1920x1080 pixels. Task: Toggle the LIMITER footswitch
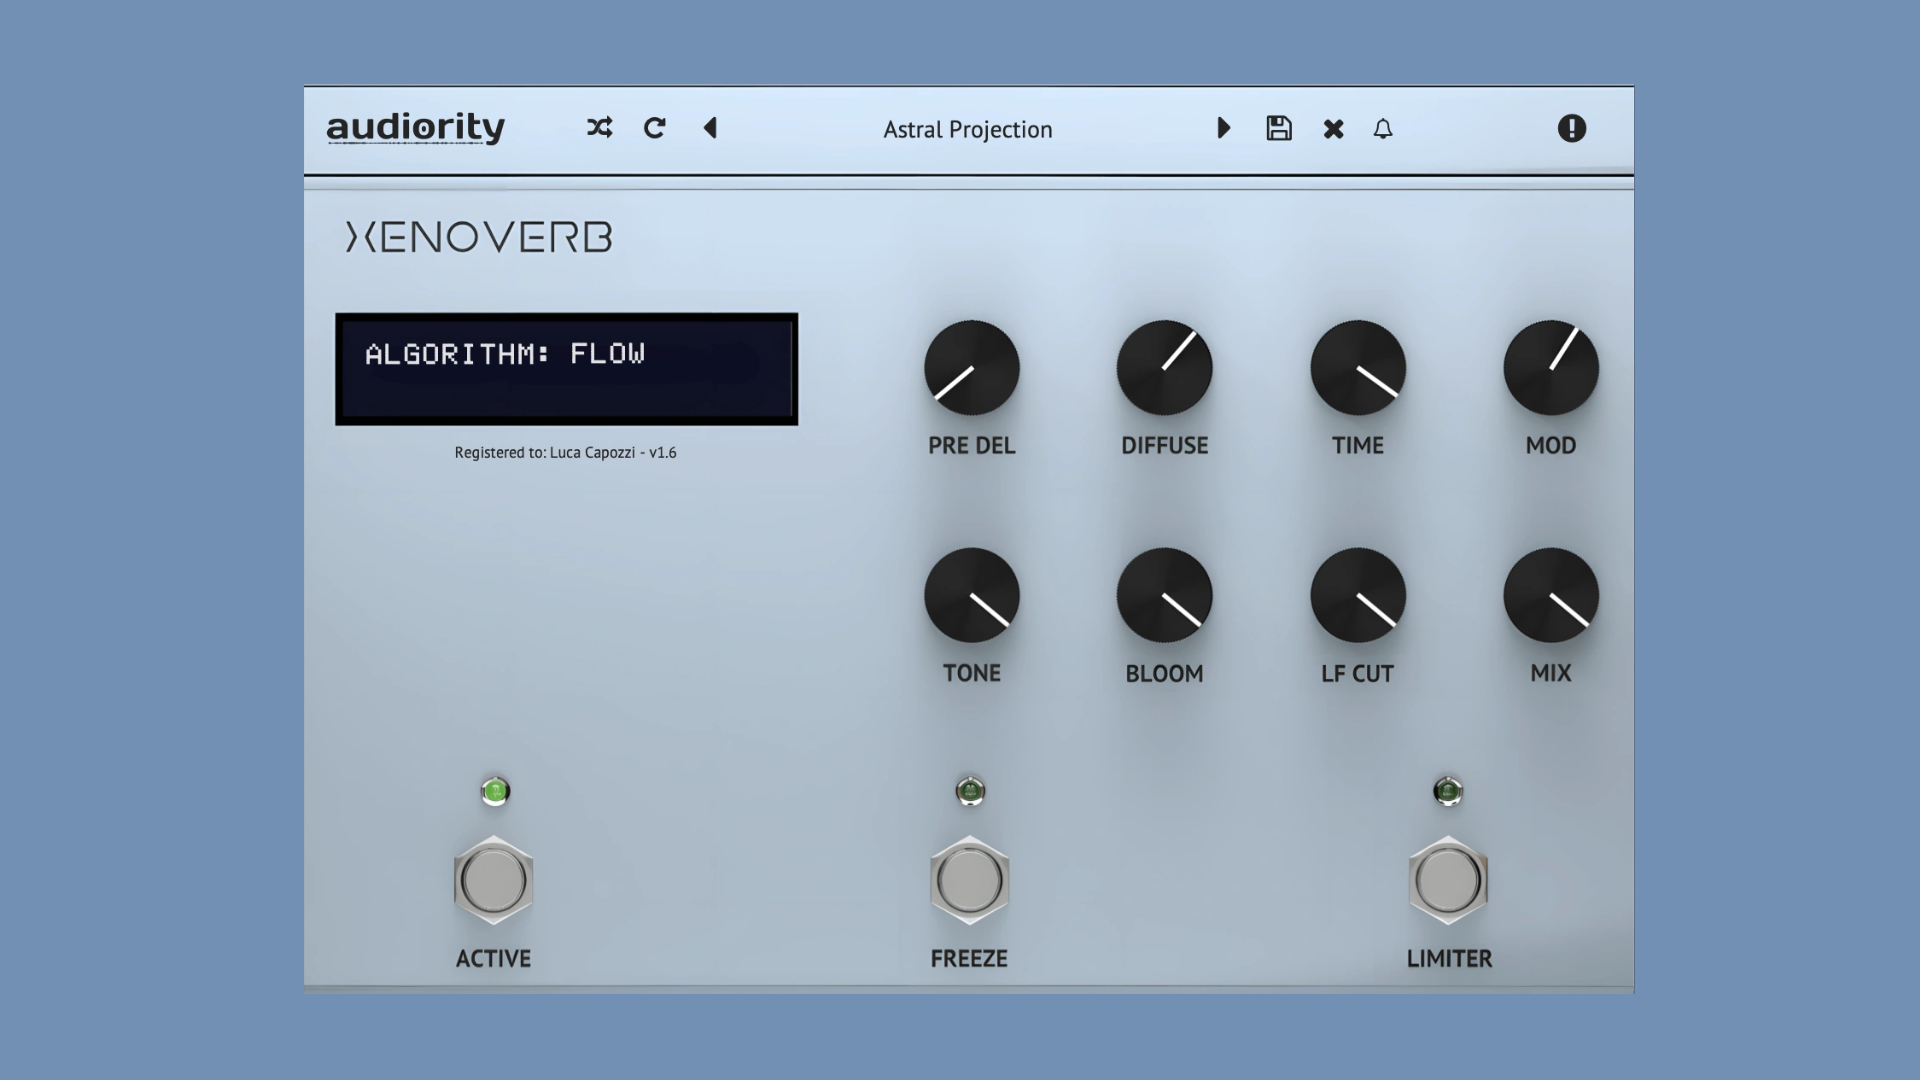[1448, 881]
